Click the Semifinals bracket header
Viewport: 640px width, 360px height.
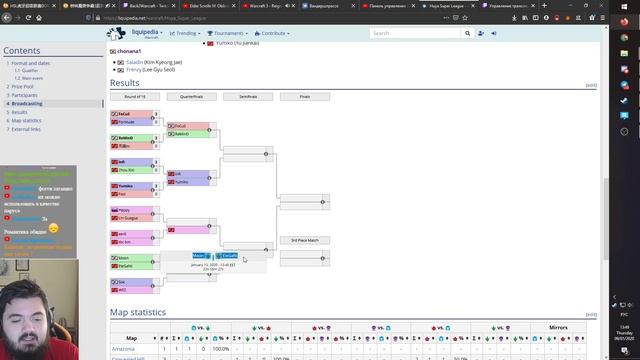pyautogui.click(x=248, y=97)
